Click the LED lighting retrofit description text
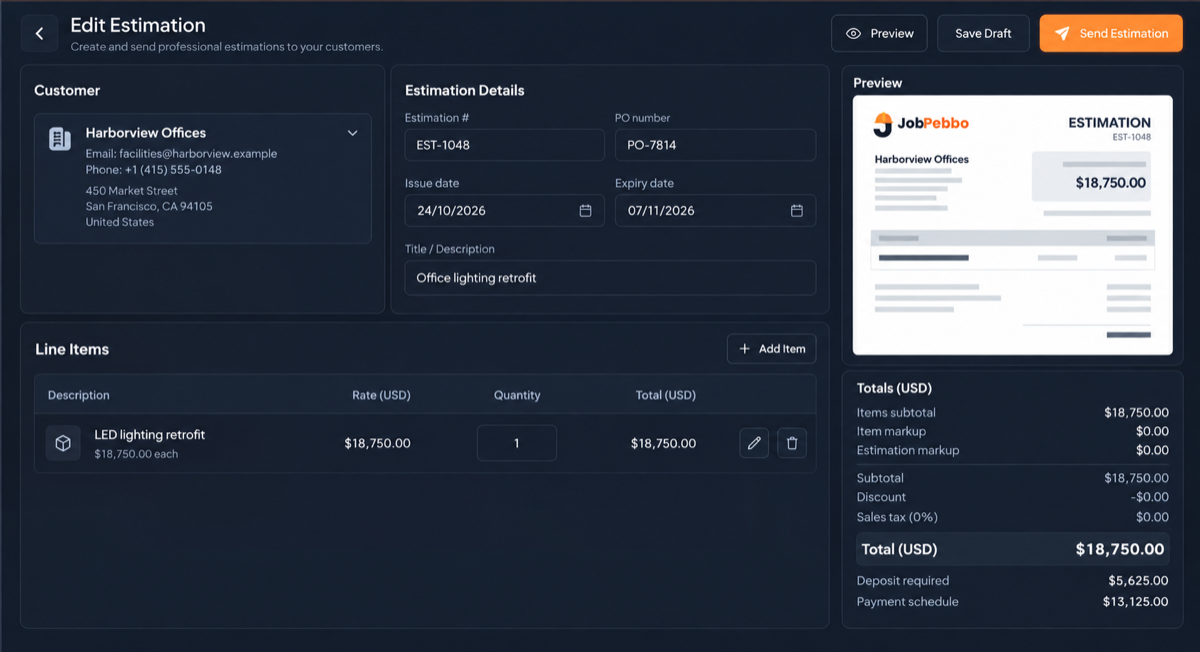The height and width of the screenshot is (652, 1200). [150, 435]
